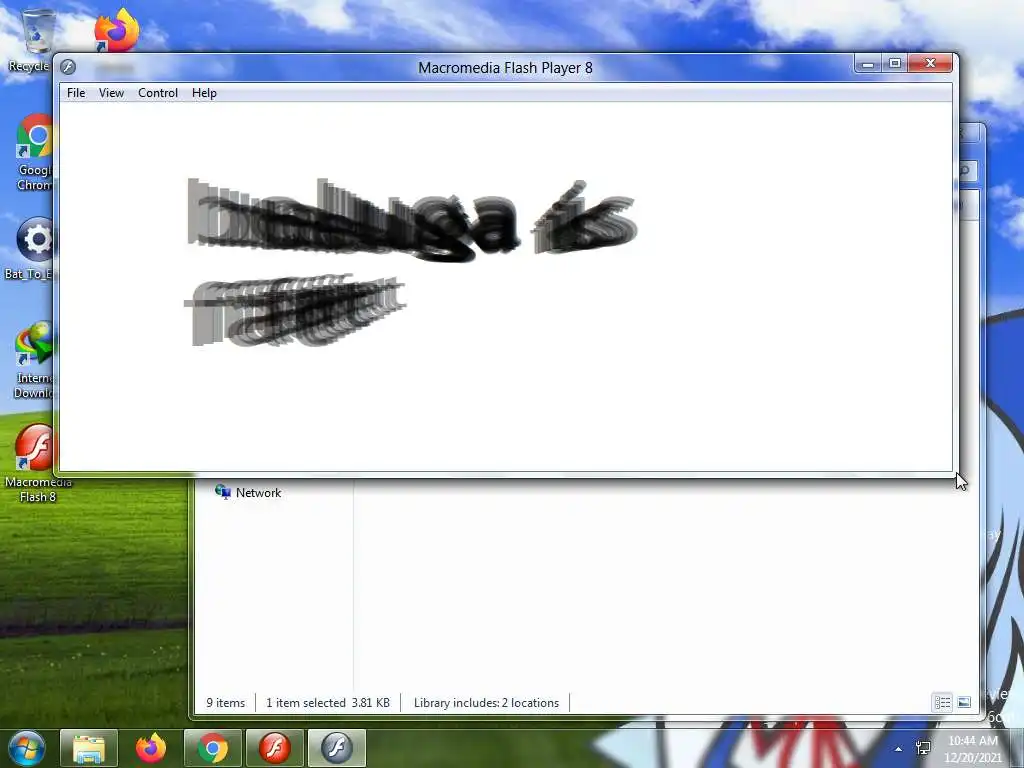Image resolution: width=1024 pixels, height=768 pixels.
Task: Click the Network computer icon in Explorer
Action: click(x=223, y=492)
